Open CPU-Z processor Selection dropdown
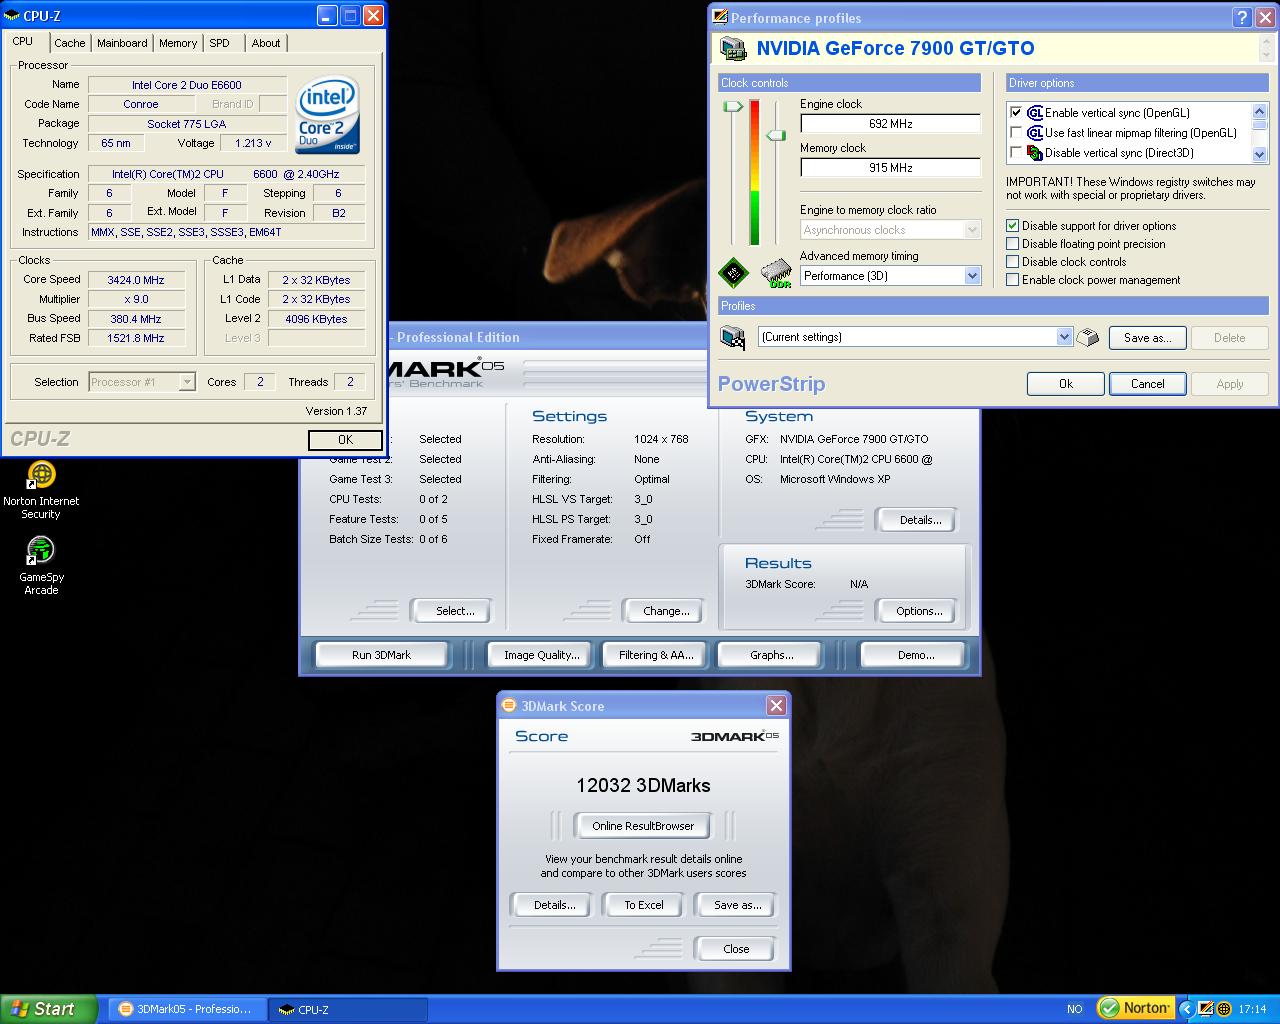Screen dimensions: 1280x1024 [186, 382]
